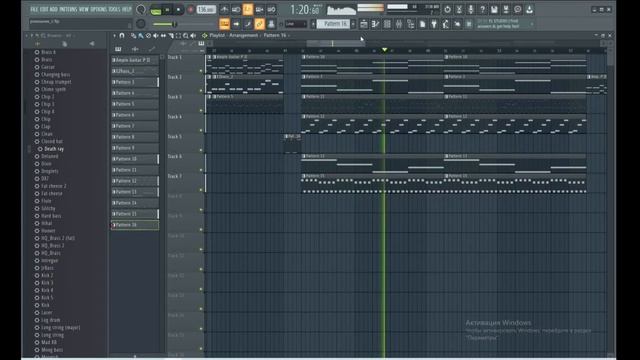This screenshot has height=360, width=640.
Task: Toggle the metronome icon
Action: (x=224, y=9)
